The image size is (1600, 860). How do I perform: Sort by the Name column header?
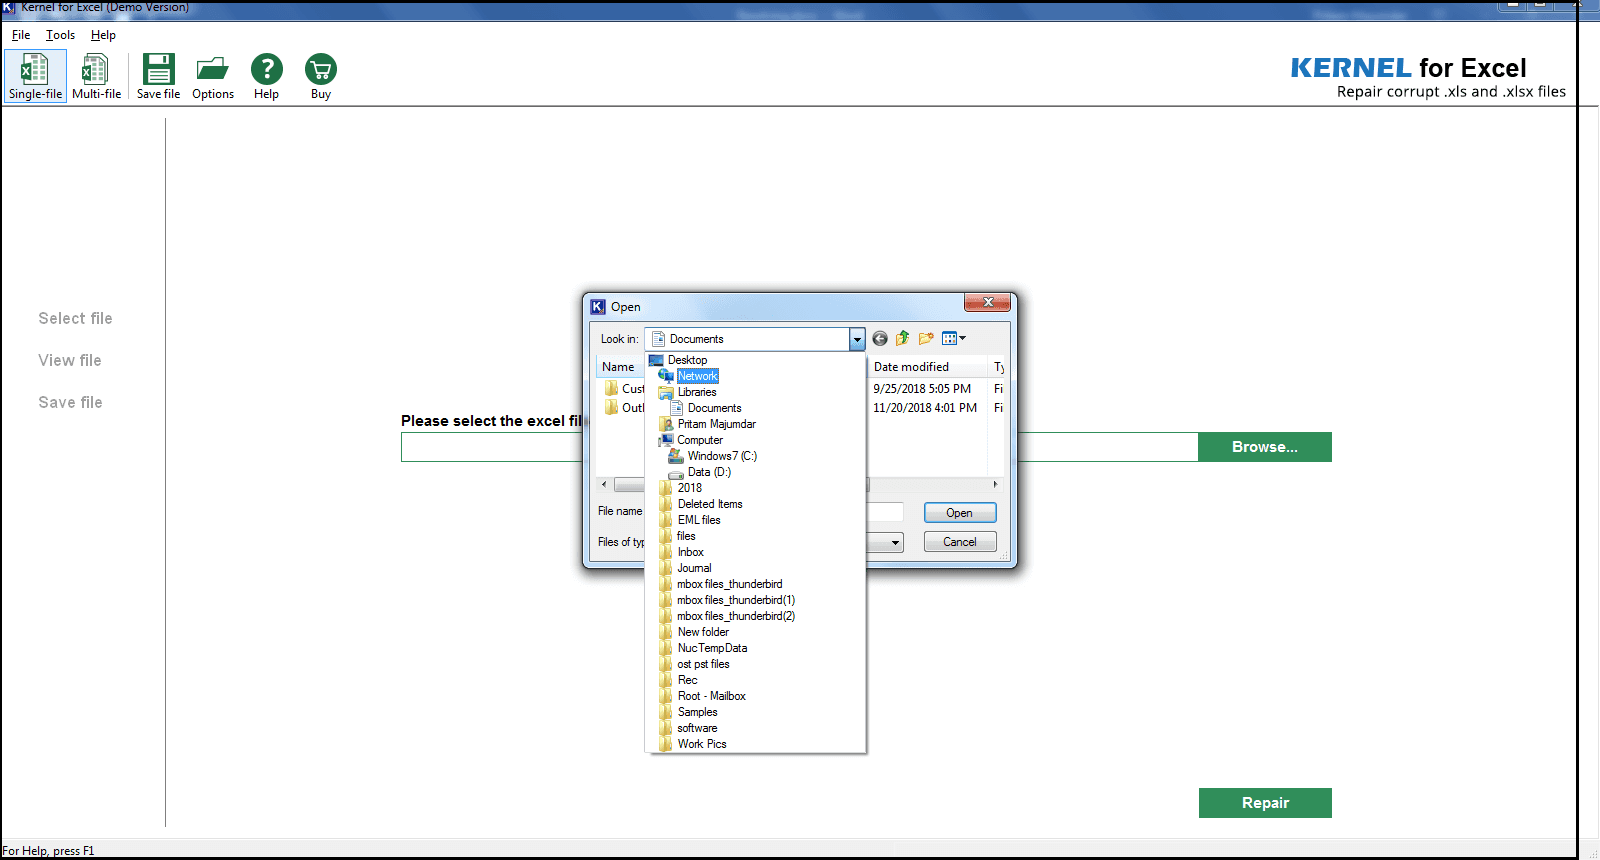click(x=620, y=367)
